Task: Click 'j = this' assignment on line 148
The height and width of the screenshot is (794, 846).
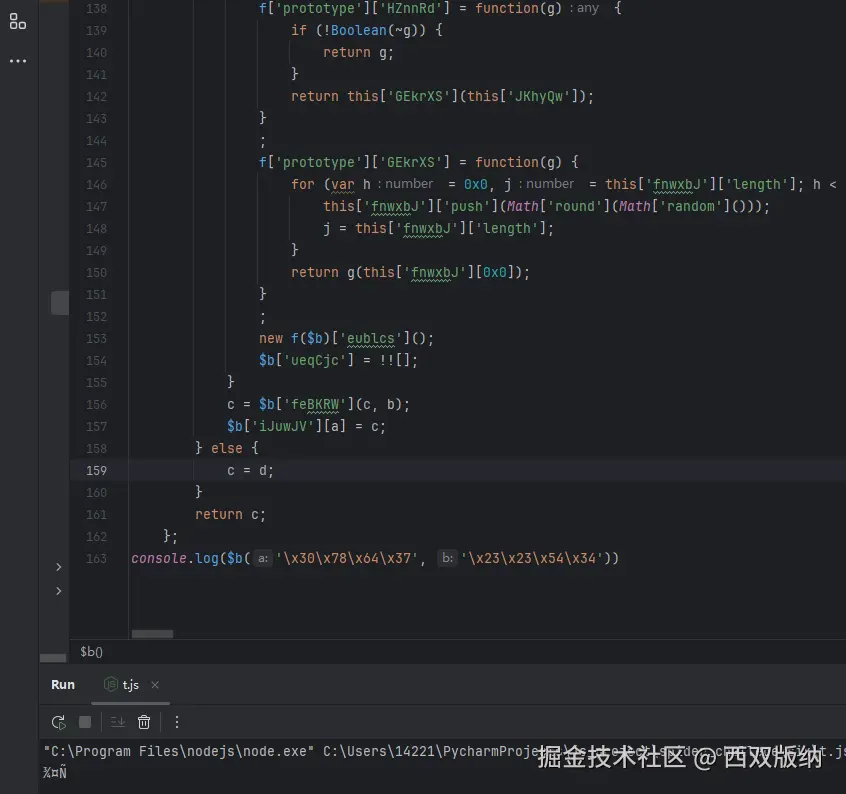Action: click(x=354, y=229)
